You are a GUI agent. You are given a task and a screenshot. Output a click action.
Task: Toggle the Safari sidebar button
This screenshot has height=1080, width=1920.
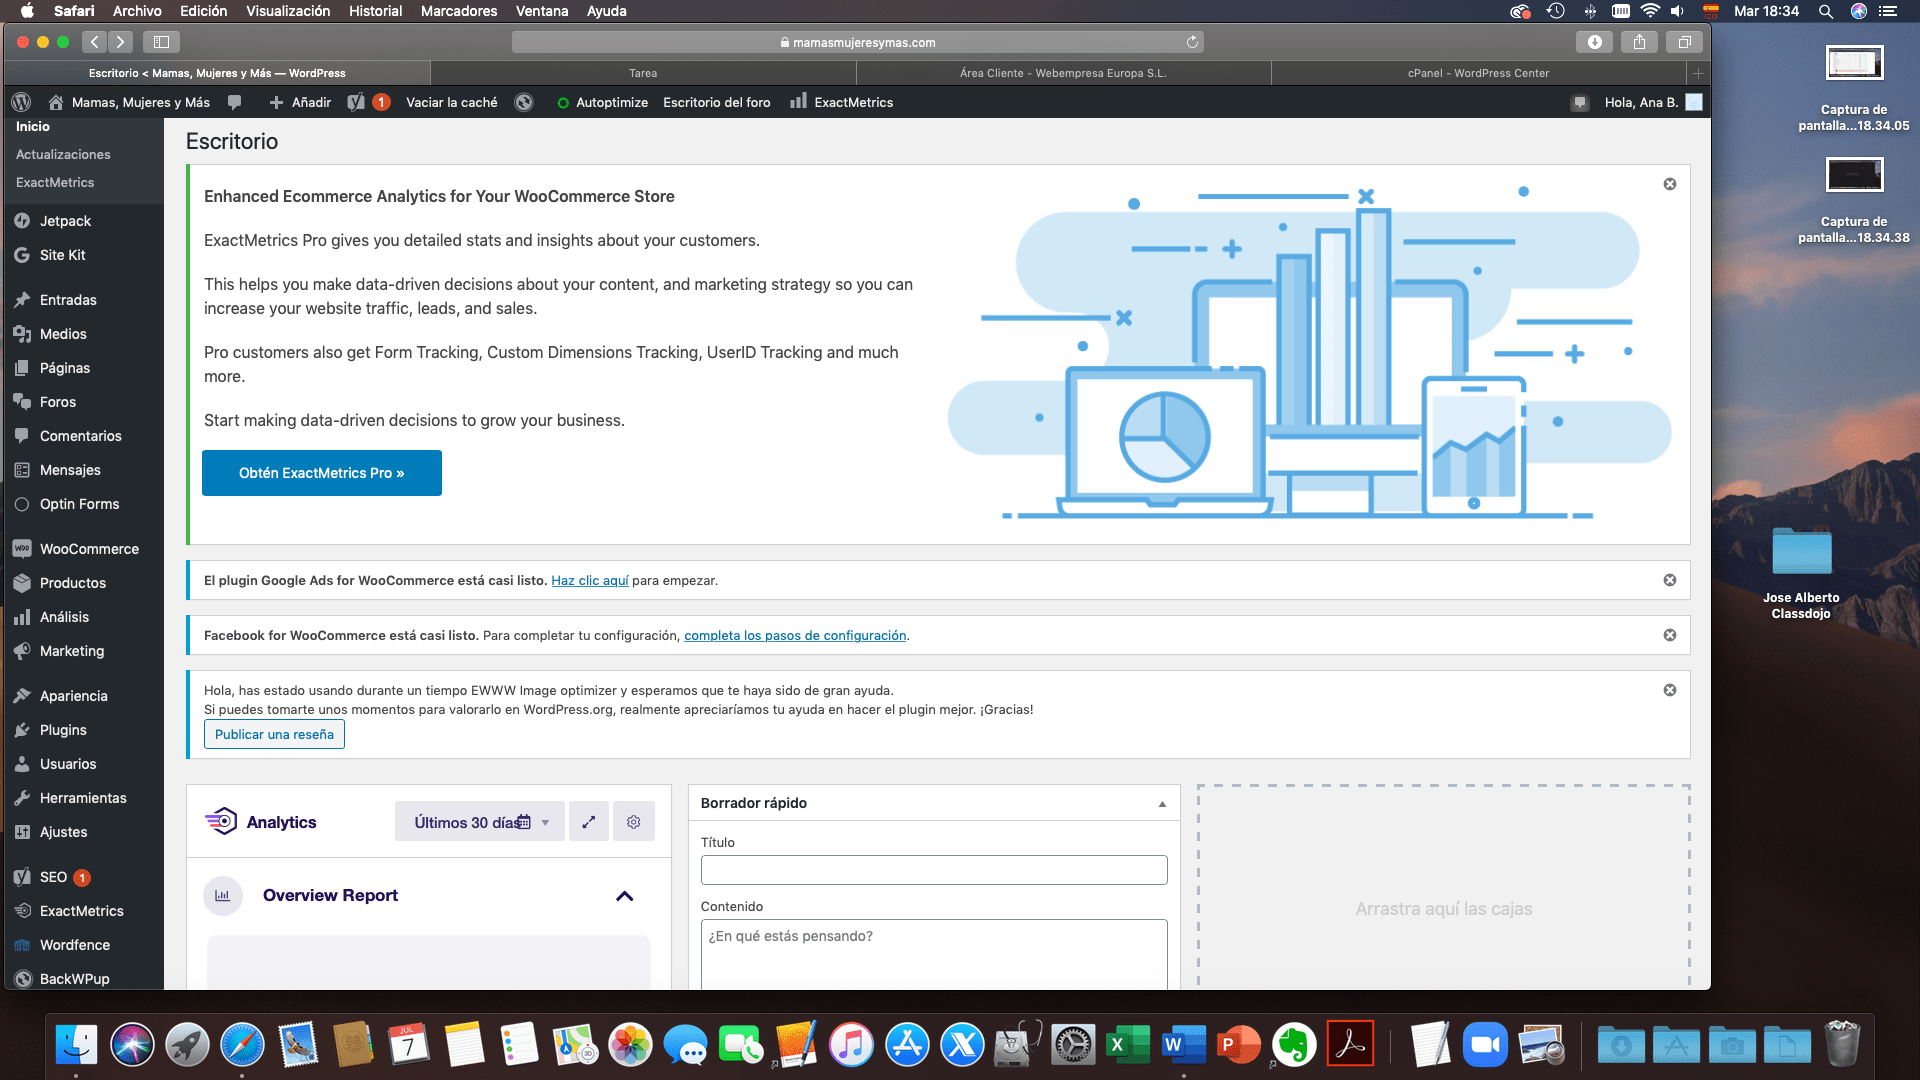161,42
